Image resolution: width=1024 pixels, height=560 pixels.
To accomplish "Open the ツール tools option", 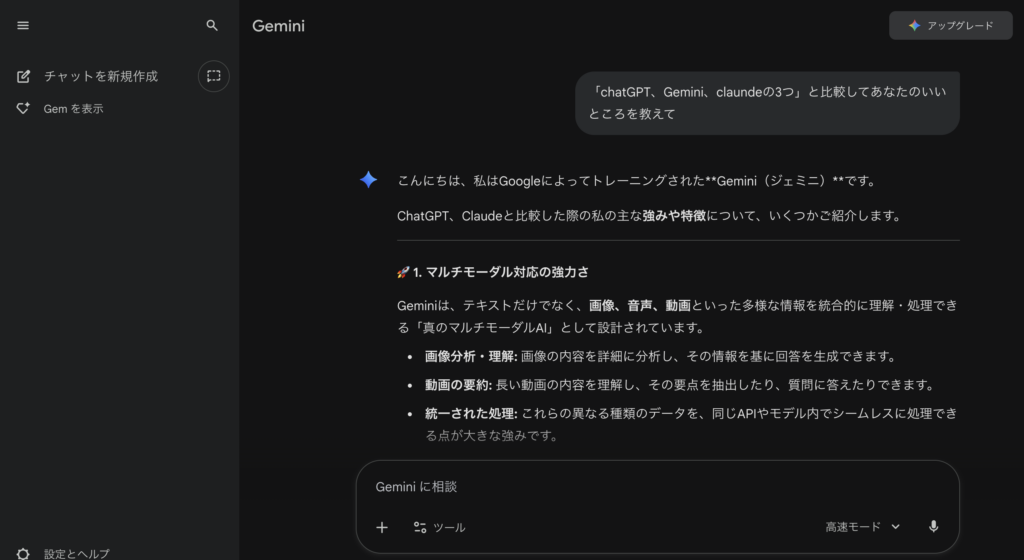I will click(x=440, y=527).
